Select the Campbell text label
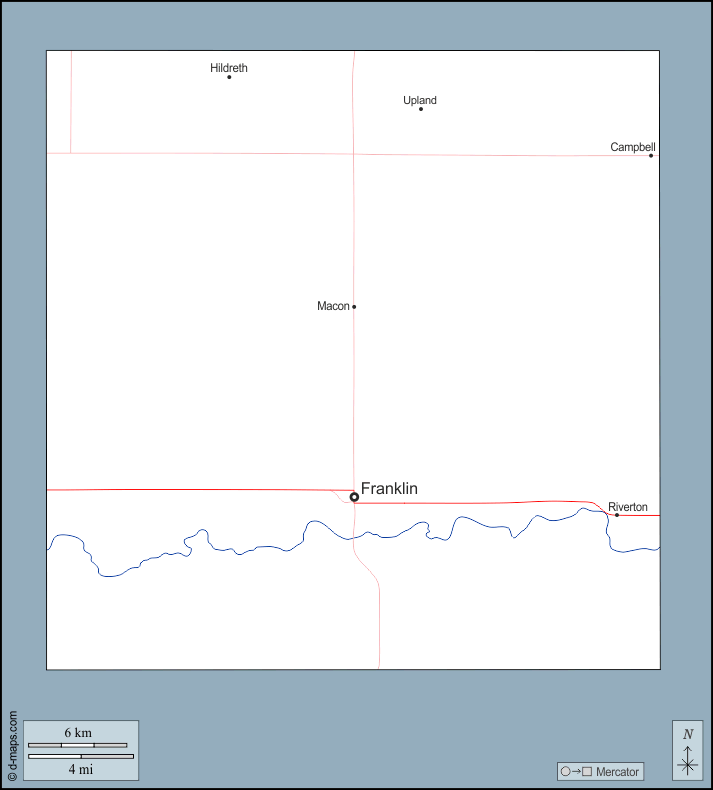Viewport: 713px width, 790px height. pos(633,147)
